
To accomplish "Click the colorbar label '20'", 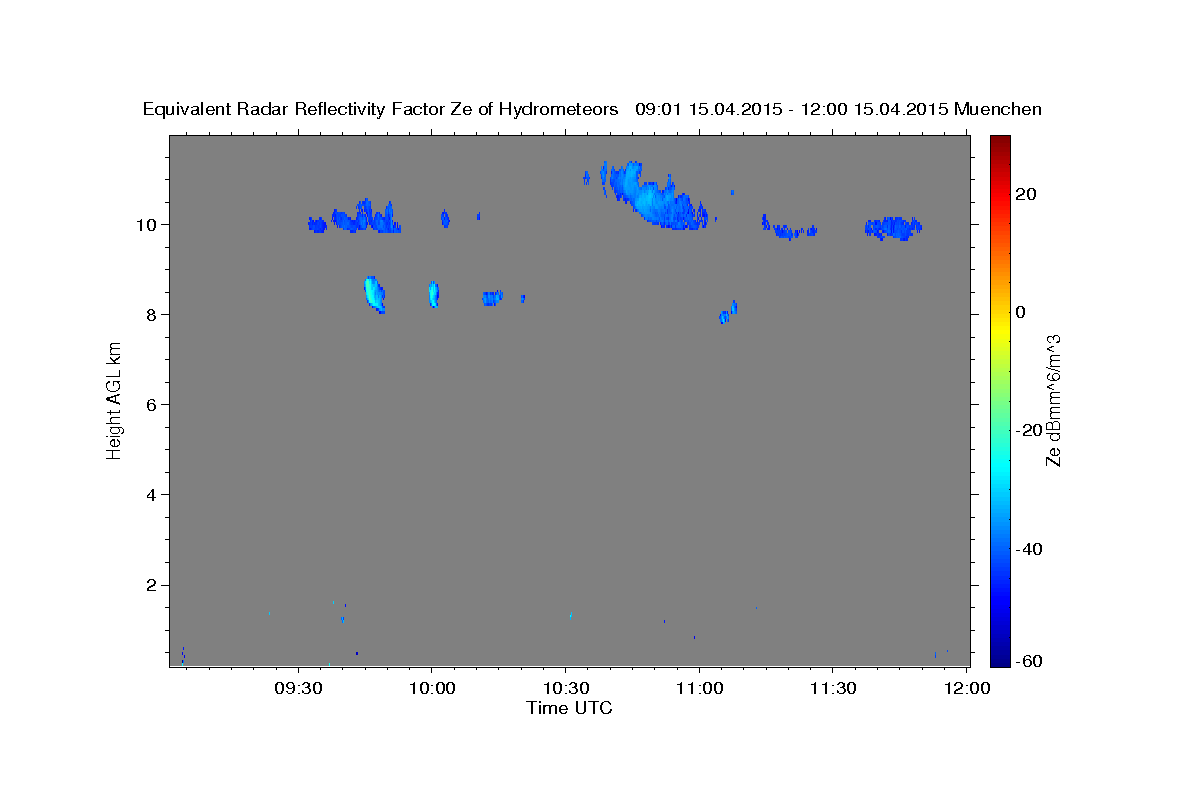I will pos(1026,194).
